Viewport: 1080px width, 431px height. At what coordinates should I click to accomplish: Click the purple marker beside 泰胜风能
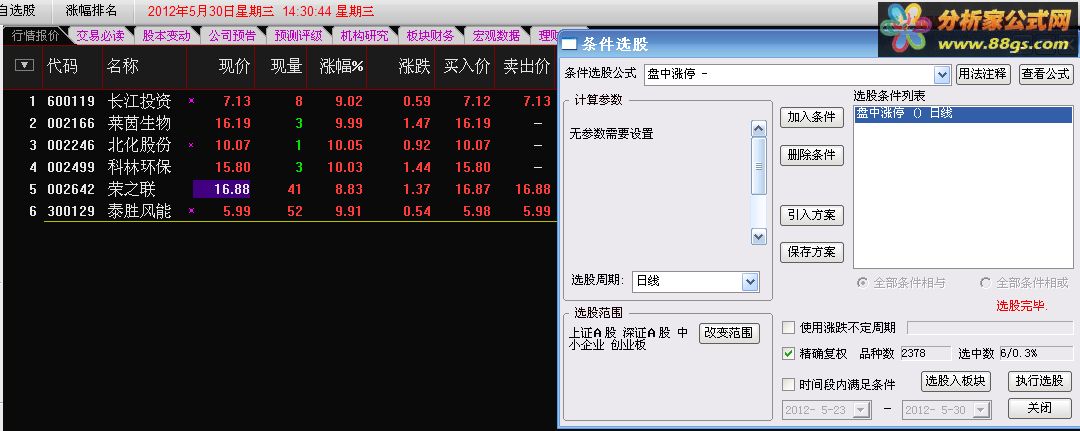191,211
